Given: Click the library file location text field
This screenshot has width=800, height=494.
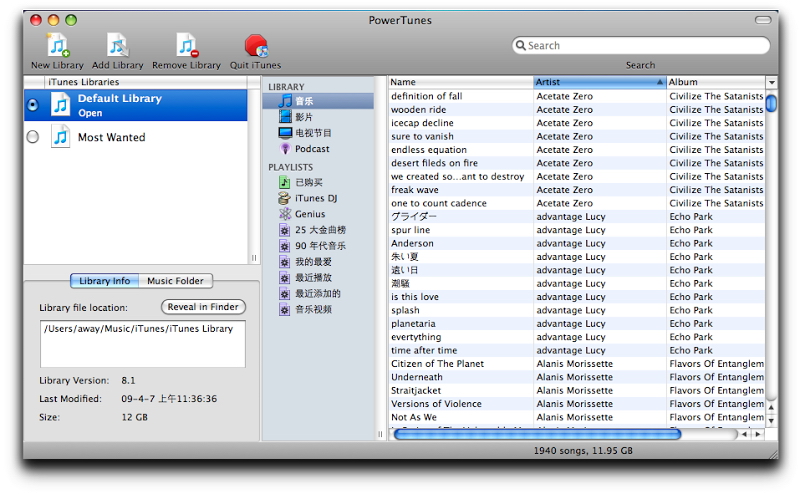Looking at the screenshot, I should 142,343.
